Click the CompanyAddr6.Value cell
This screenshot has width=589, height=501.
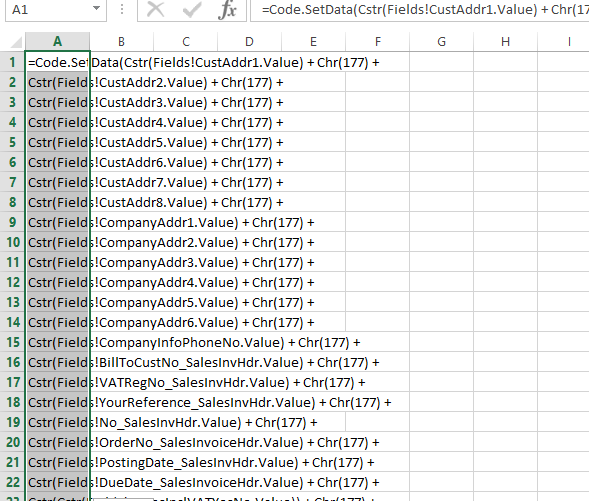[x=57, y=322]
